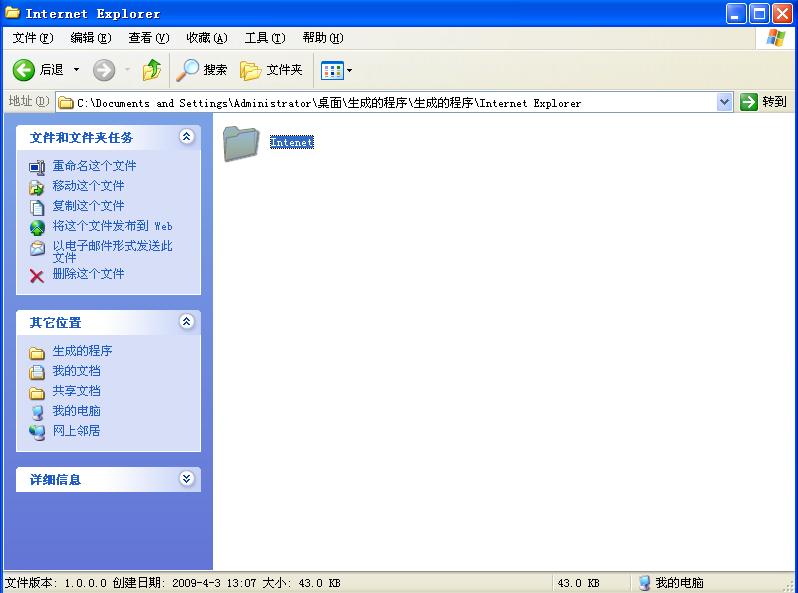This screenshot has width=798, height=593.
Task: Close the Internet Explorer window
Action: (782, 13)
